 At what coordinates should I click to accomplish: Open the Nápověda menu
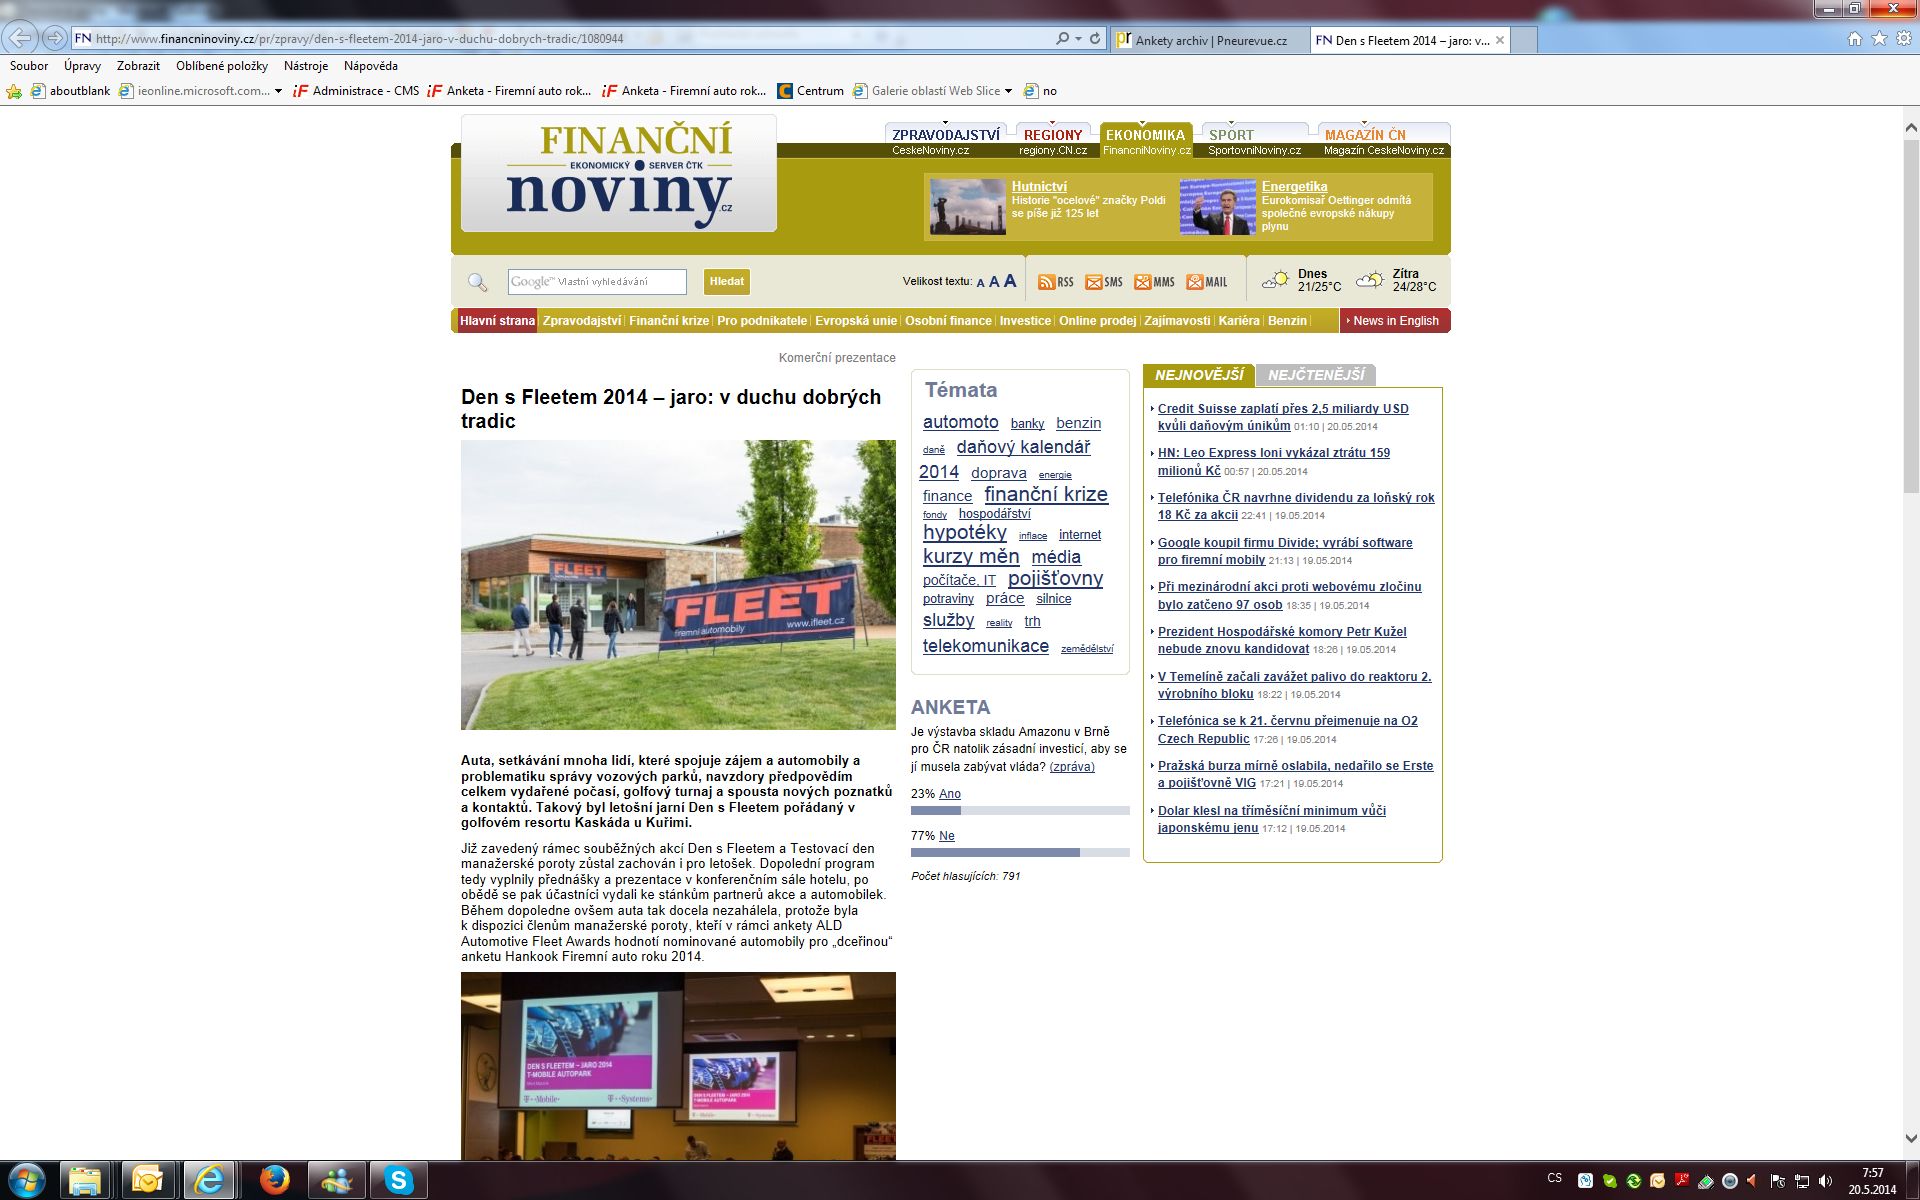(x=371, y=66)
